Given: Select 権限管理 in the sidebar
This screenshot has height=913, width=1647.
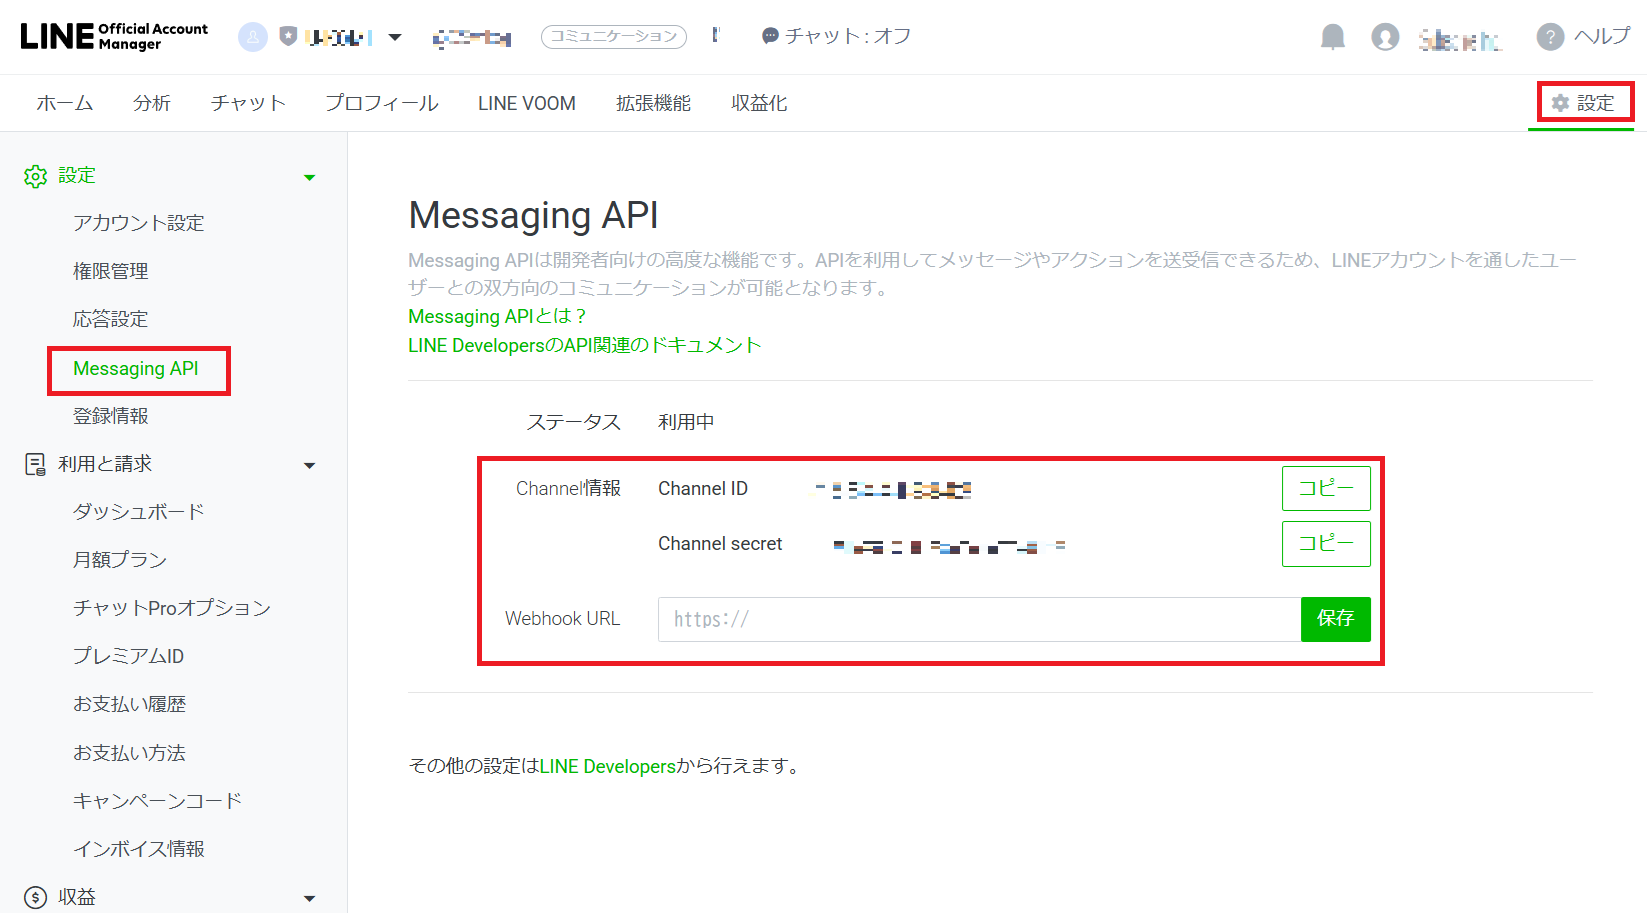Looking at the screenshot, I should pyautogui.click(x=111, y=271).
